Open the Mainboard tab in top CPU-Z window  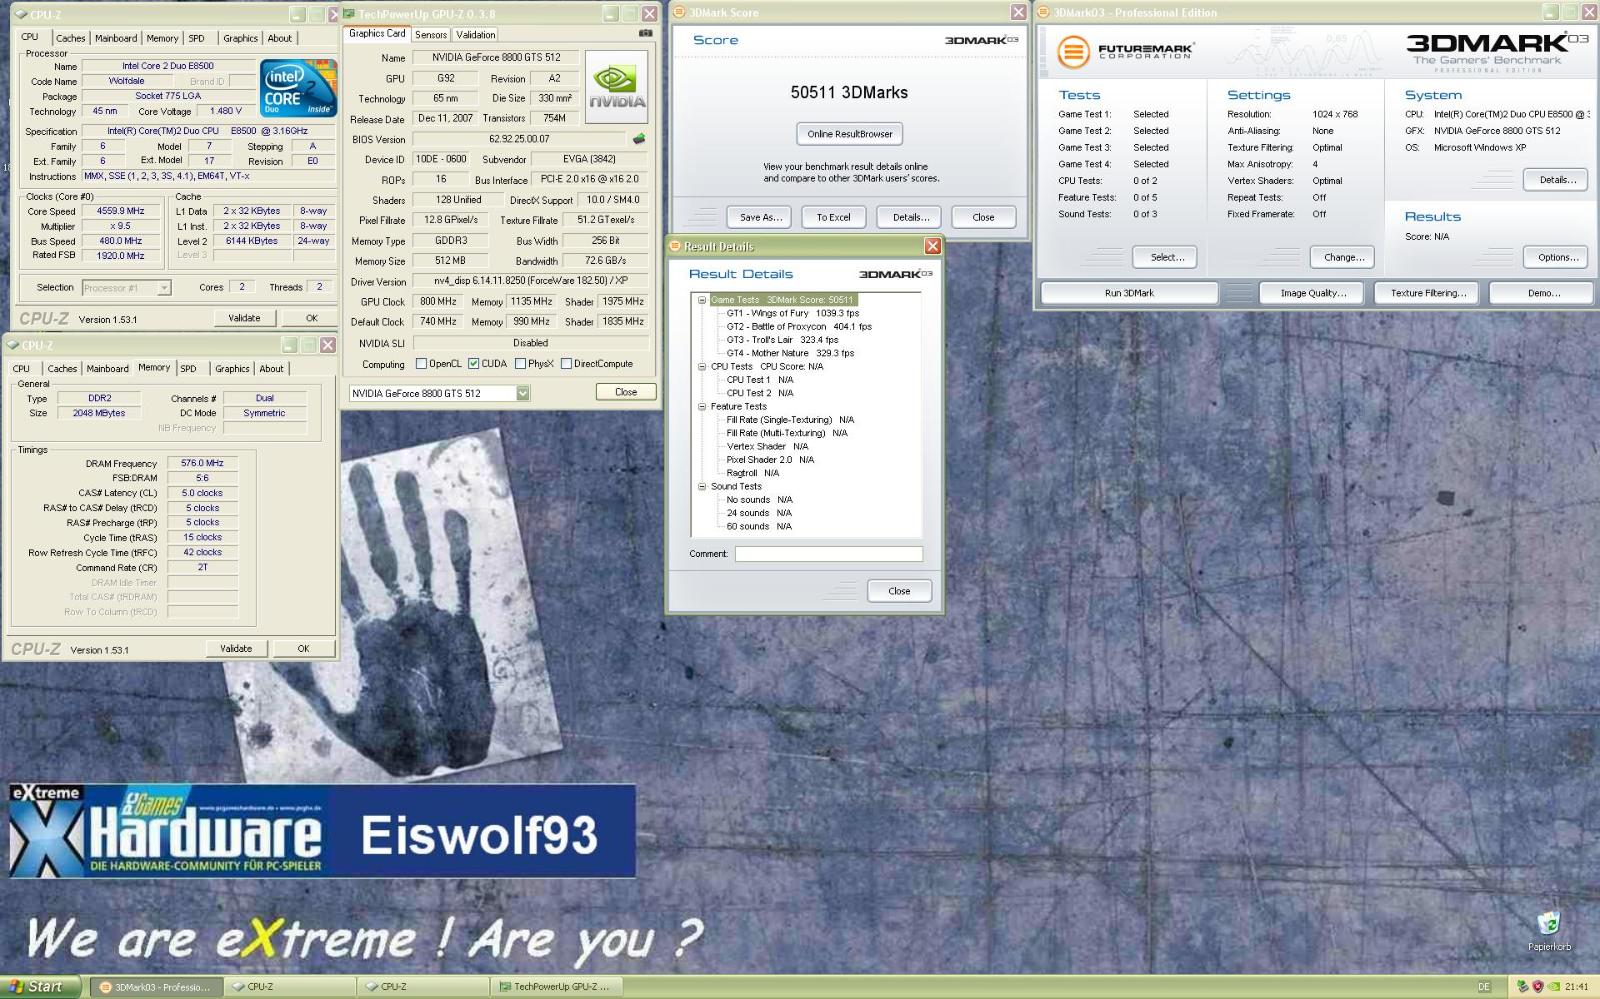point(116,38)
